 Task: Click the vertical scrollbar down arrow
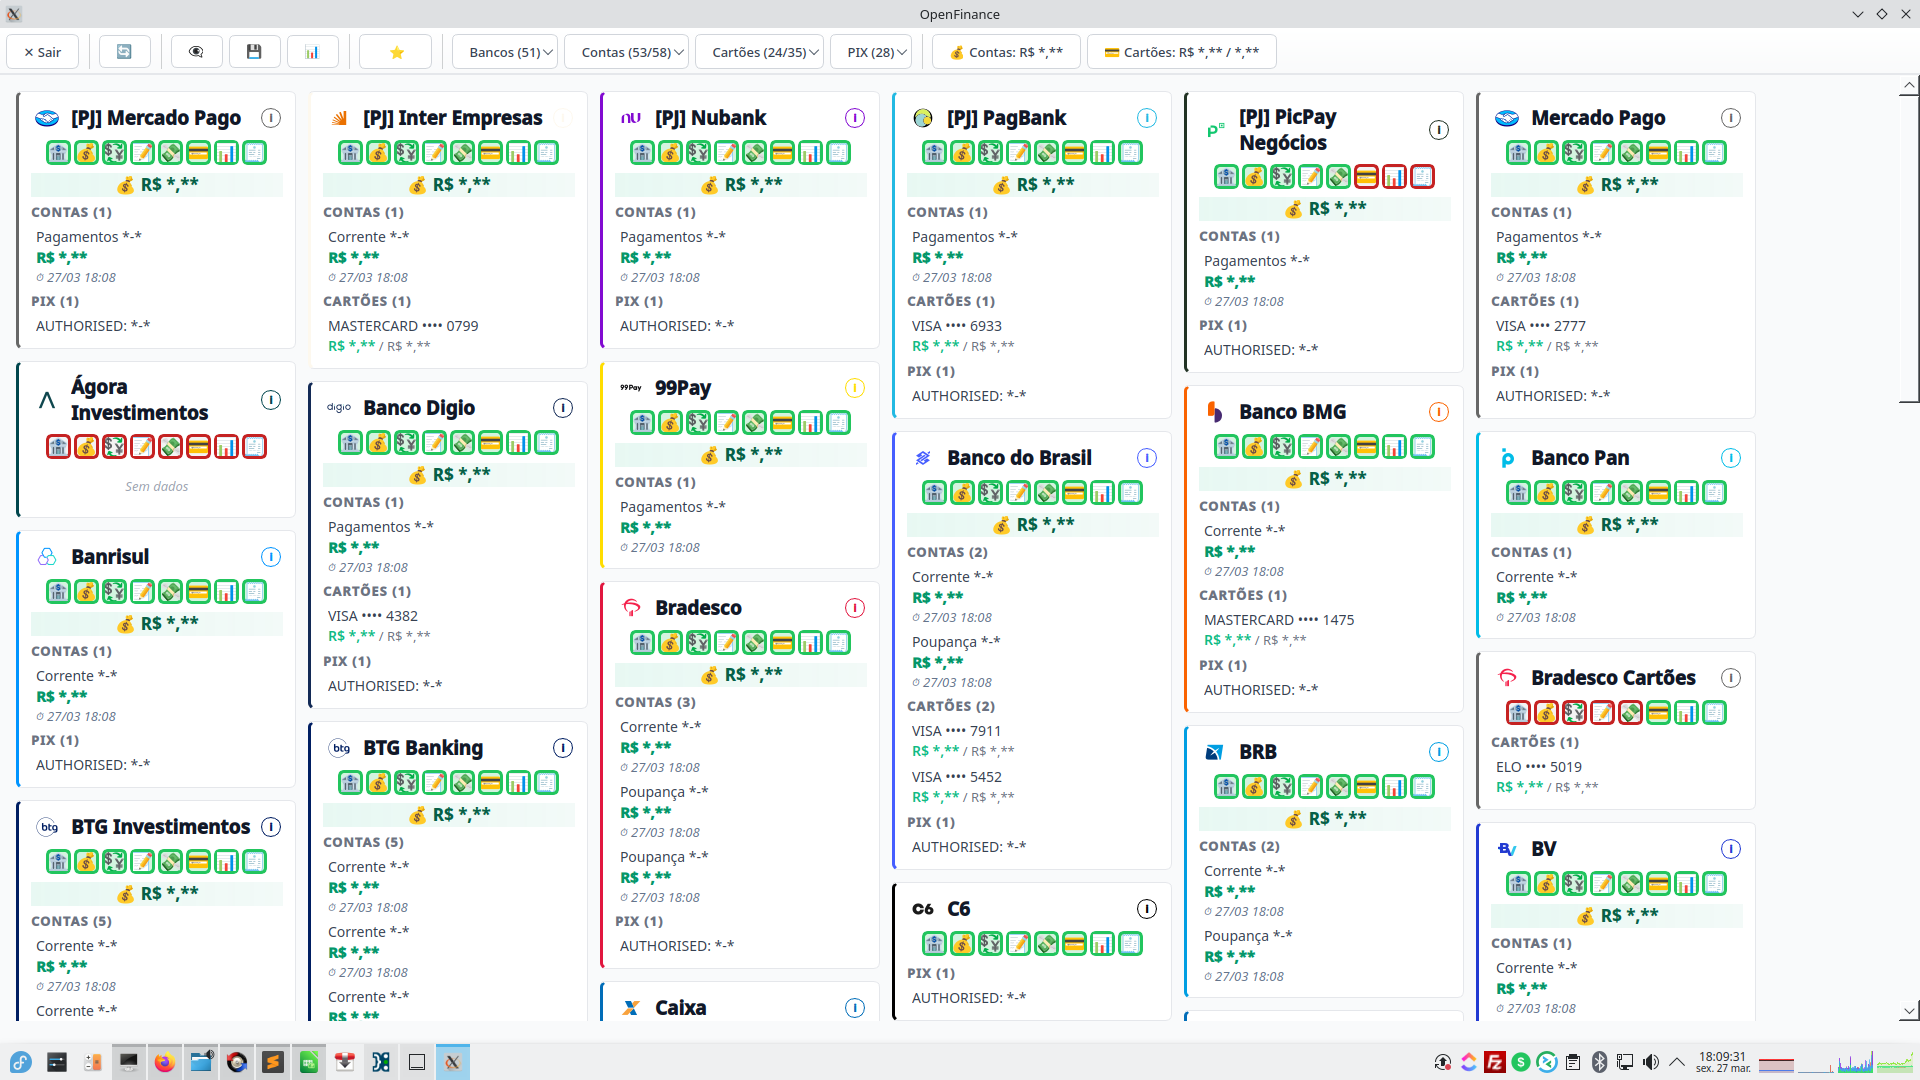click(x=1909, y=1011)
